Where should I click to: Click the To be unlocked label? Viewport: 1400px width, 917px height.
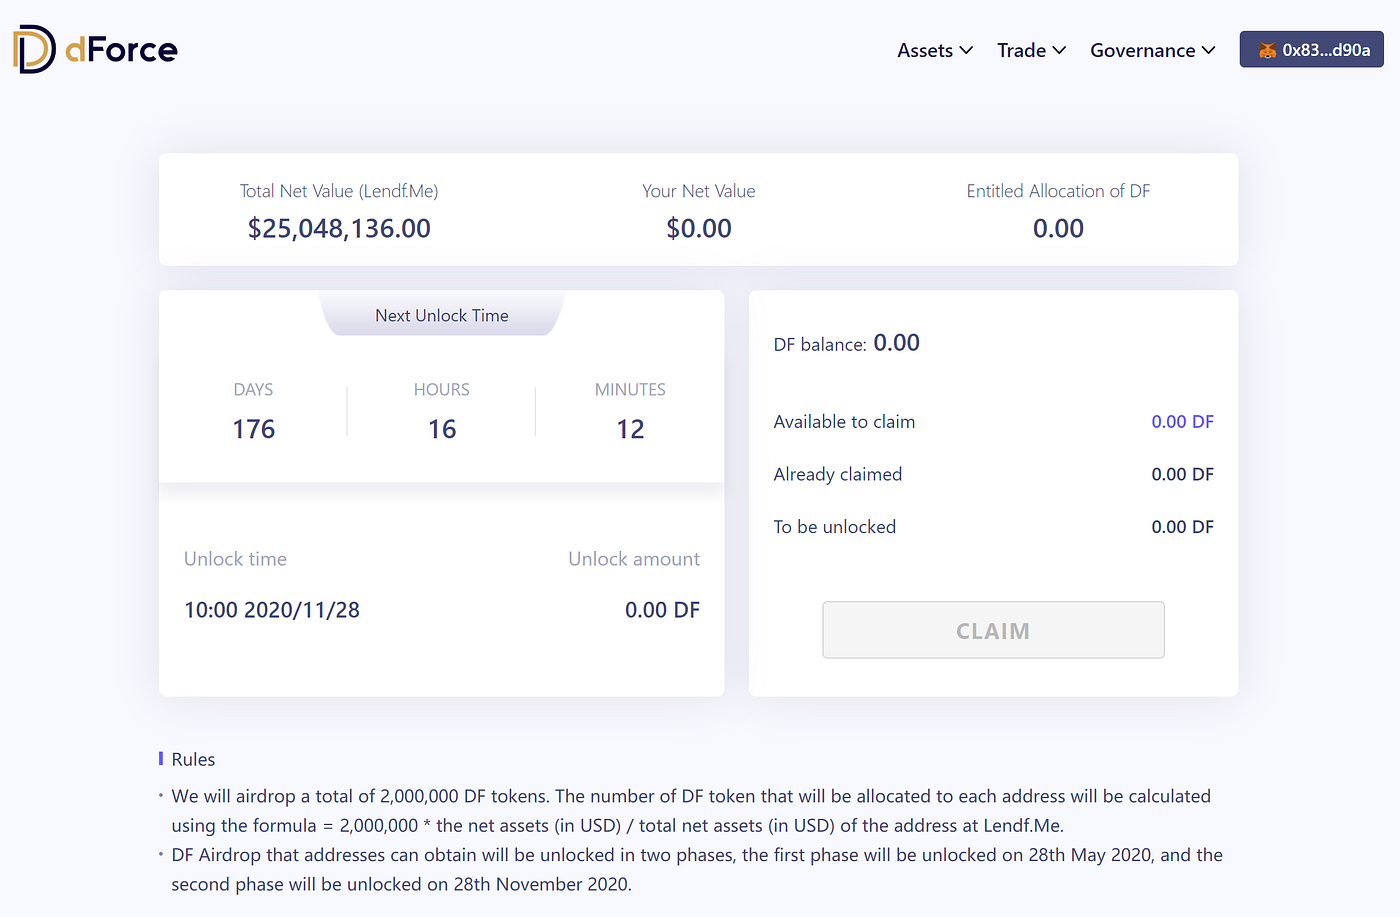(x=835, y=527)
